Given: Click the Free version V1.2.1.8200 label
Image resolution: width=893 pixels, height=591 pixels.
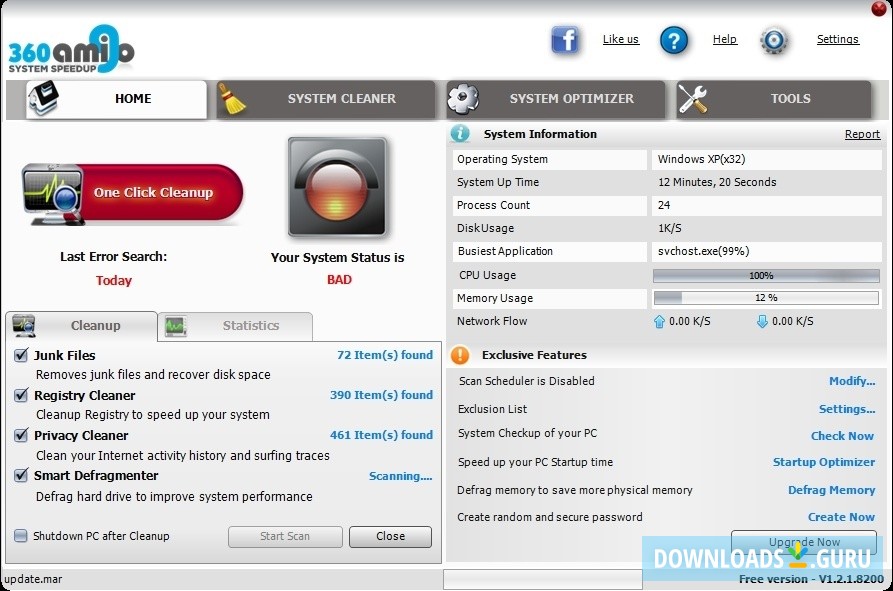Looking at the screenshot, I should [812, 579].
